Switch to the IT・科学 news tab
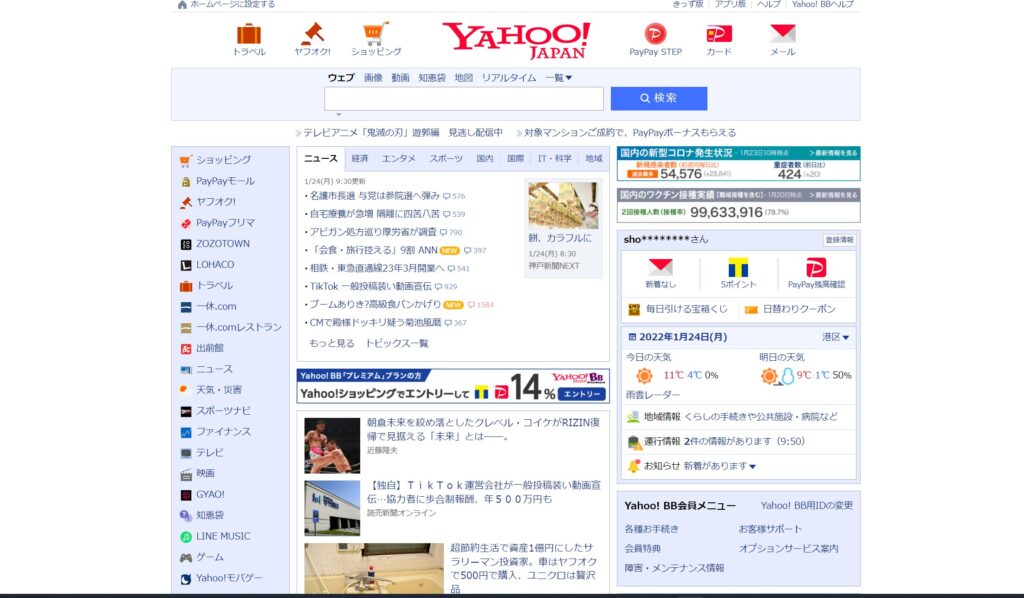Image resolution: width=1024 pixels, height=598 pixels. 554,159
